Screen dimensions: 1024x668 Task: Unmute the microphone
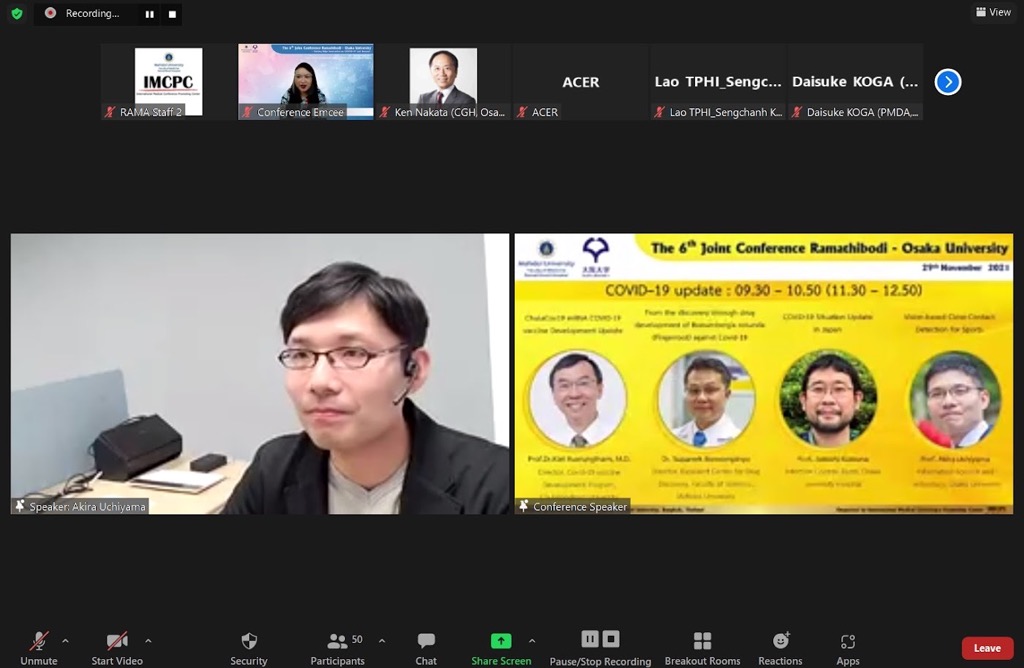(x=39, y=647)
